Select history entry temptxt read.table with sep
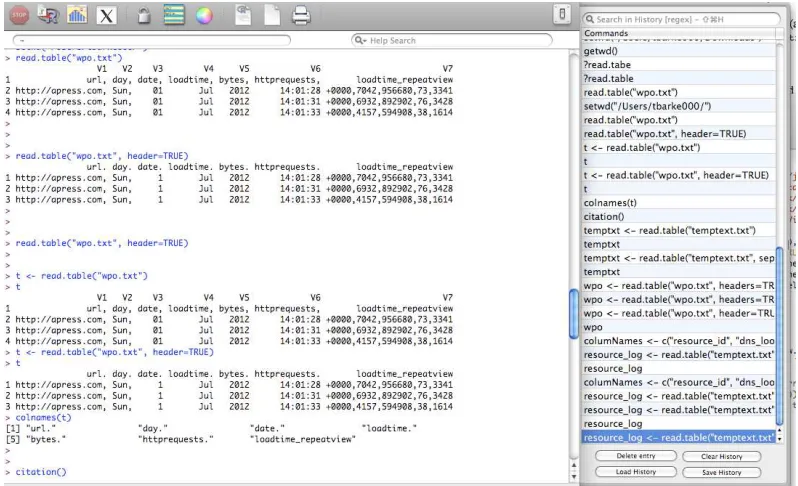The height and width of the screenshot is (486, 798). (x=678, y=258)
